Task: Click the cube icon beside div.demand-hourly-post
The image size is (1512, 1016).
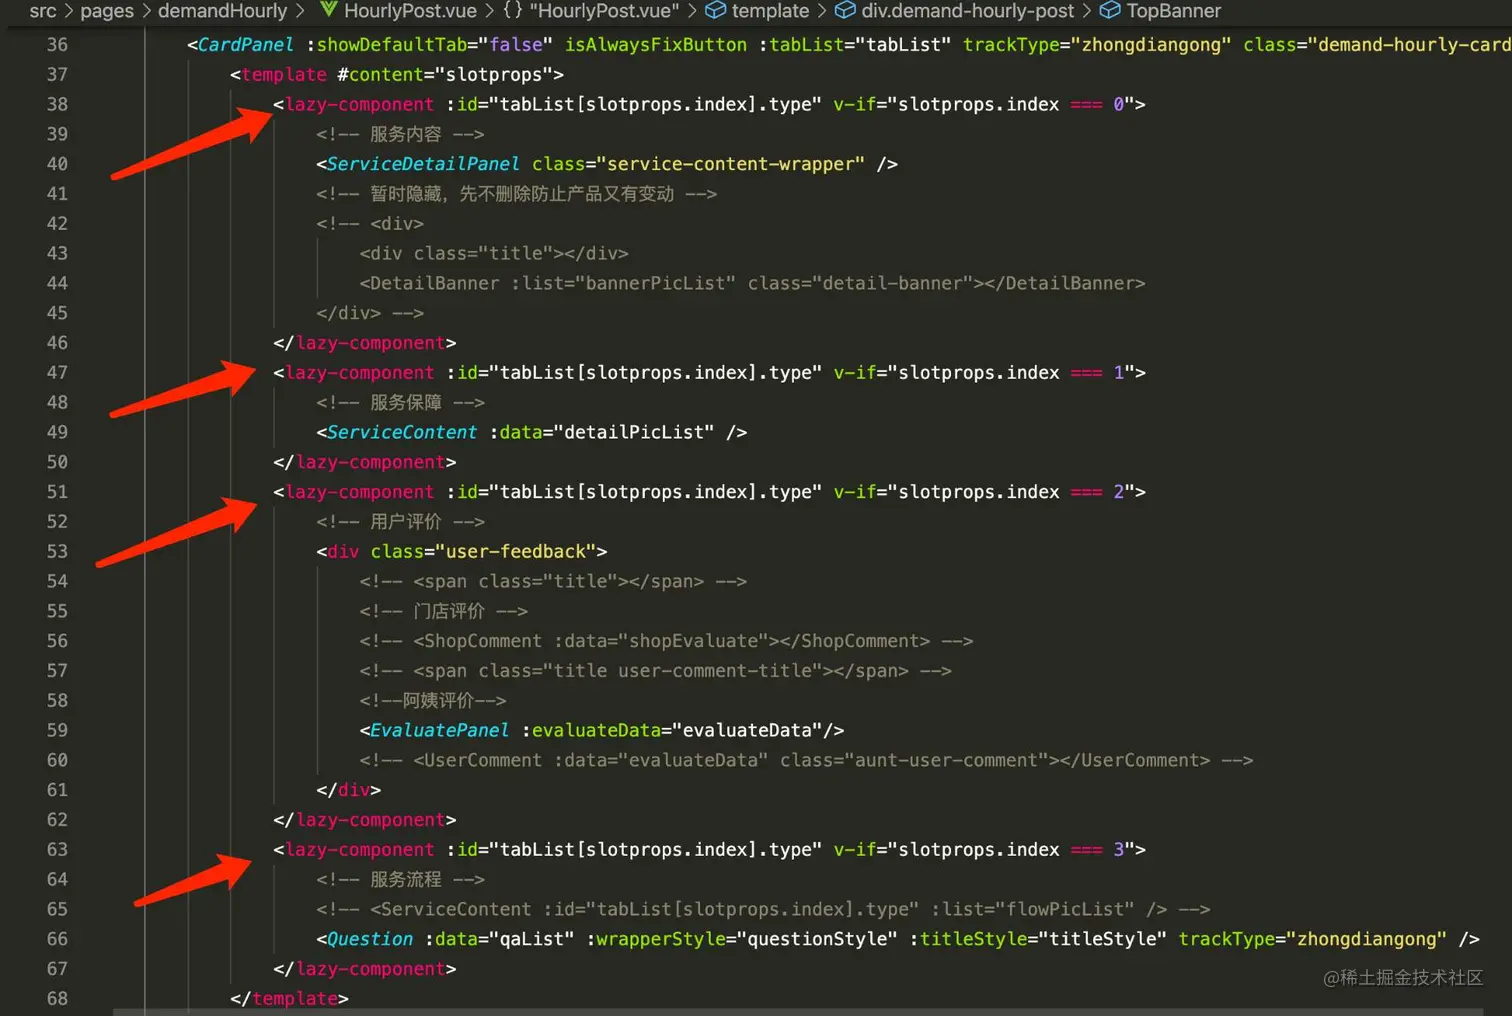Action: tap(845, 10)
